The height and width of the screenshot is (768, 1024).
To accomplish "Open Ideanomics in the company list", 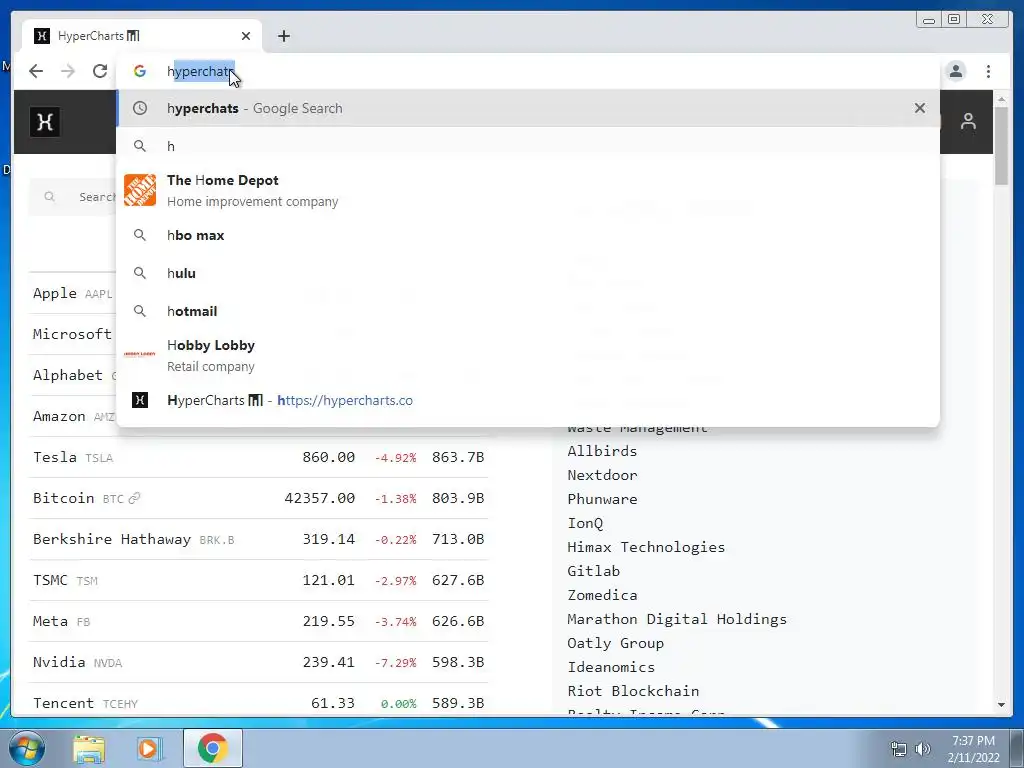I will pyautogui.click(x=611, y=667).
